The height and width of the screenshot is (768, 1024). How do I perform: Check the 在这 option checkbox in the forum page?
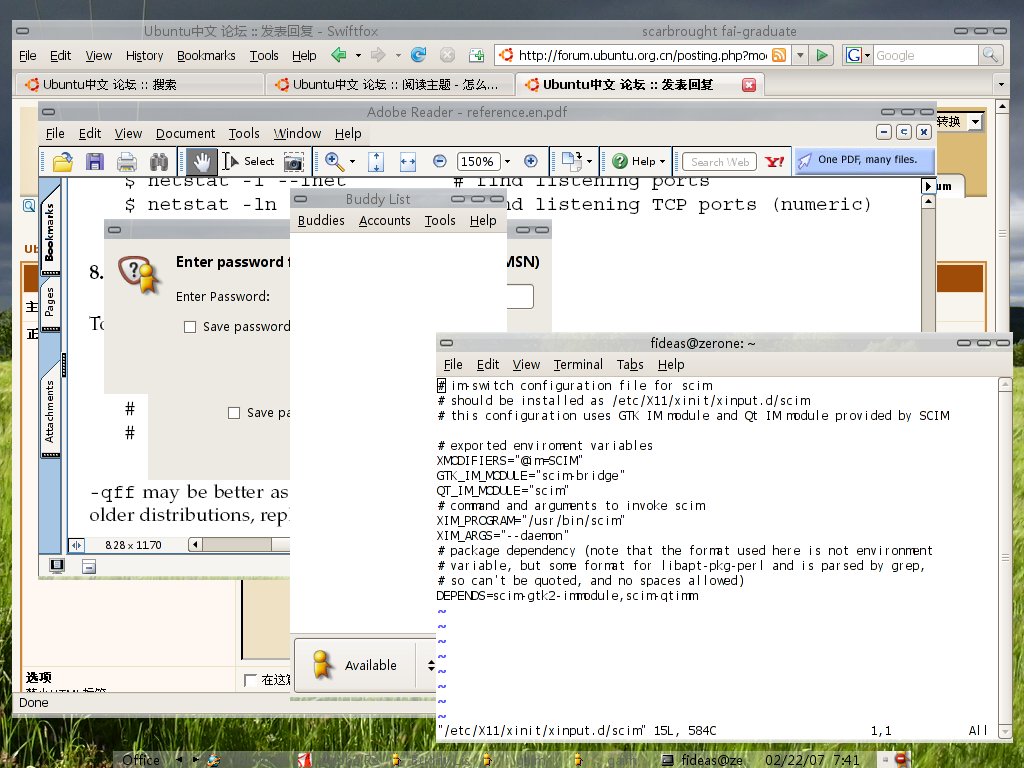249,680
